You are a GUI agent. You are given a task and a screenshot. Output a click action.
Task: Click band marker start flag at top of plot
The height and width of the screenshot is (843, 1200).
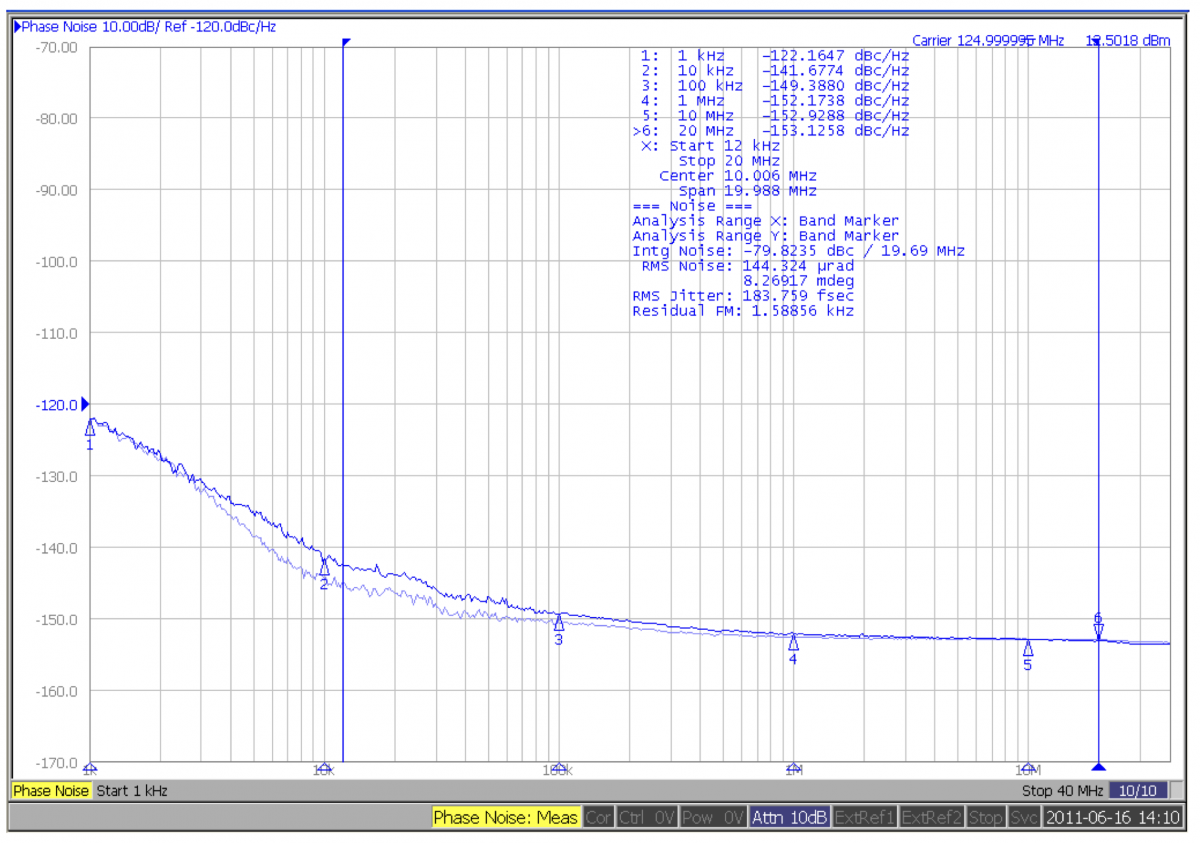(x=346, y=43)
